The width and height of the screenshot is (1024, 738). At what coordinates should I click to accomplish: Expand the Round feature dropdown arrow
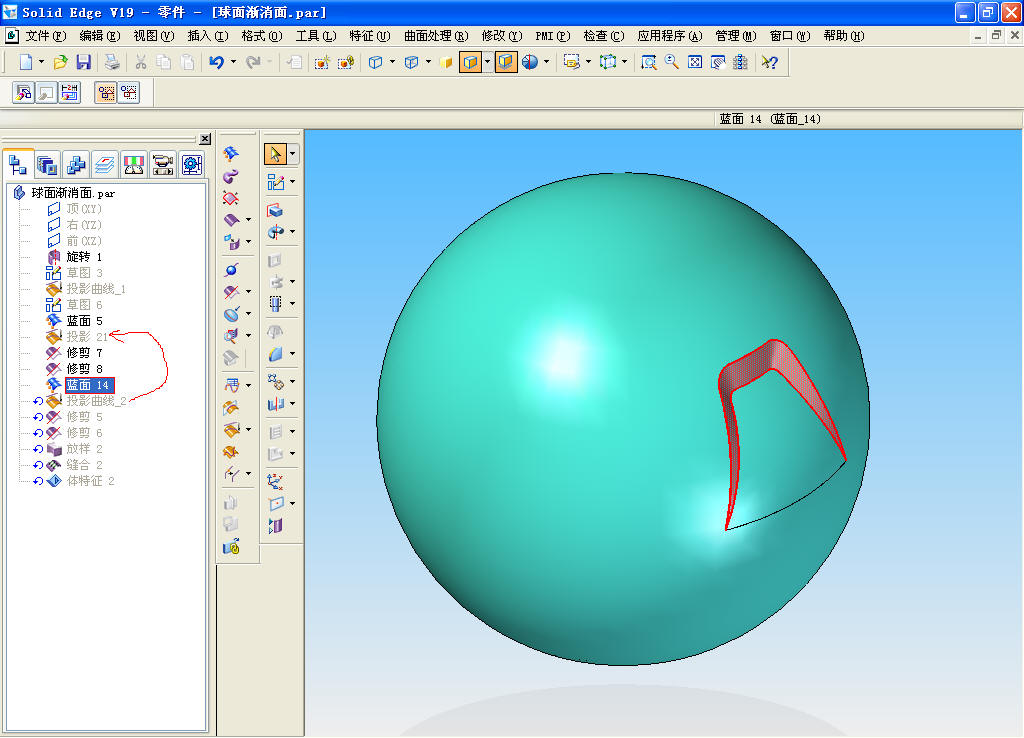click(x=292, y=353)
